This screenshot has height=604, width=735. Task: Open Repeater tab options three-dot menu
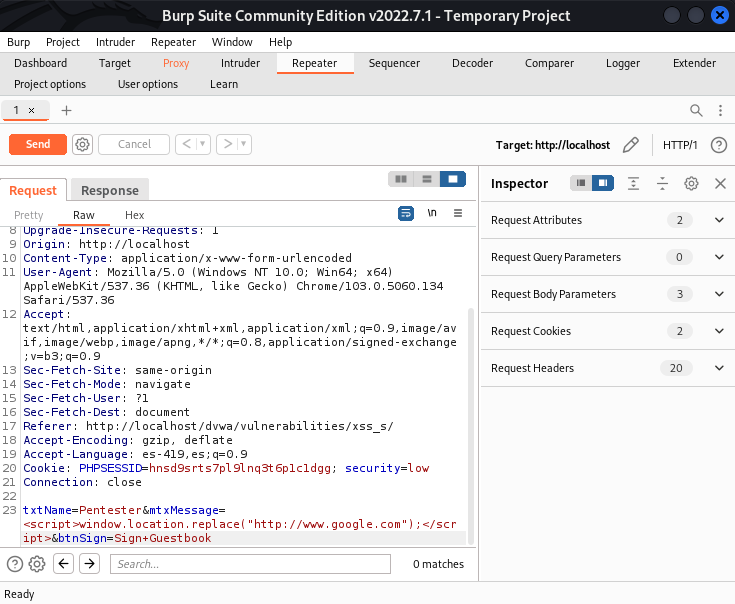[x=720, y=111]
